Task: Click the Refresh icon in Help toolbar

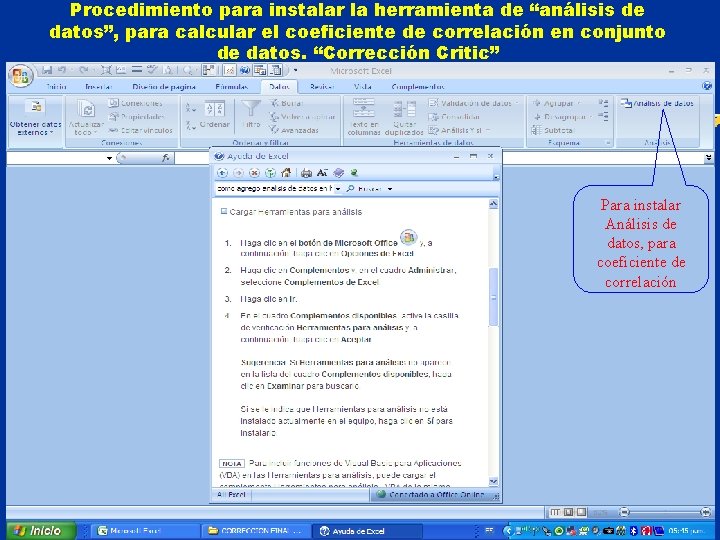Action: pos(270,173)
